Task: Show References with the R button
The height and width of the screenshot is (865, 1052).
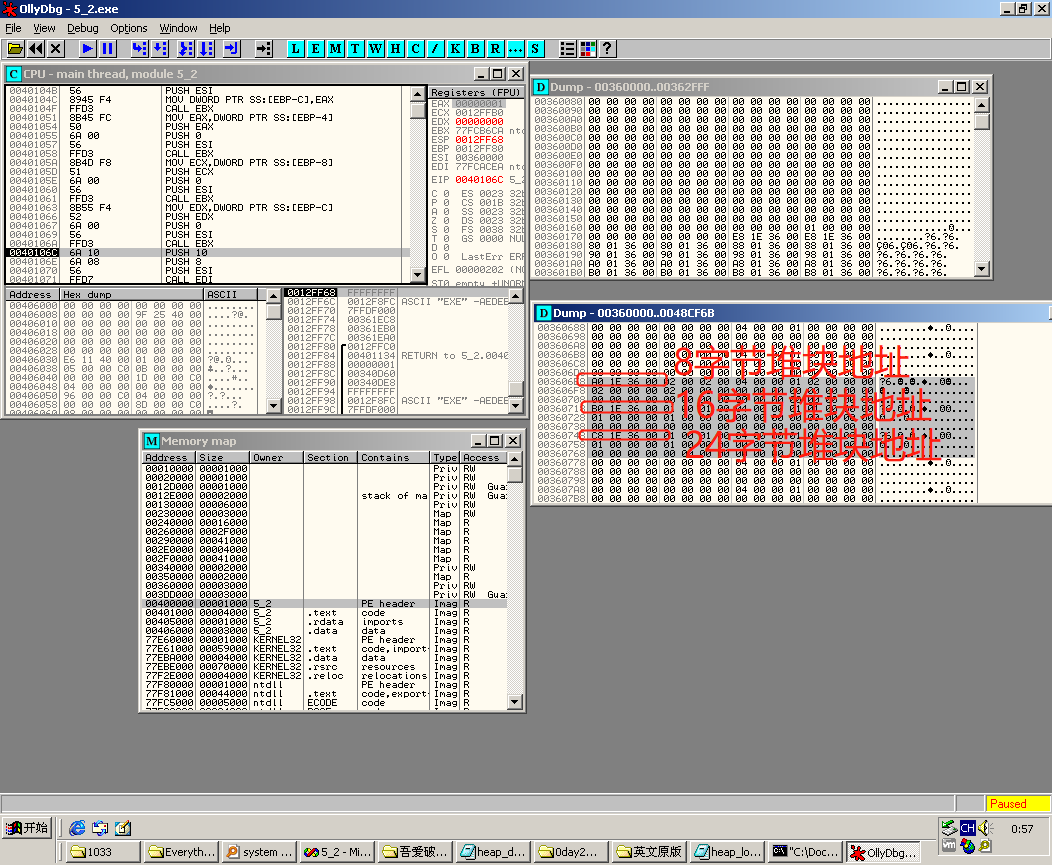Action: 495,48
